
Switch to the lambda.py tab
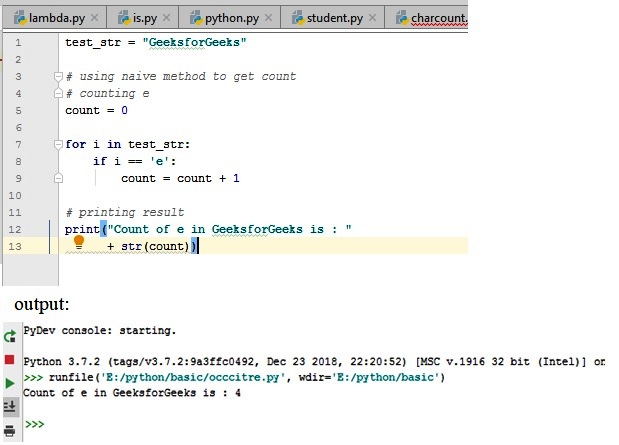point(56,18)
